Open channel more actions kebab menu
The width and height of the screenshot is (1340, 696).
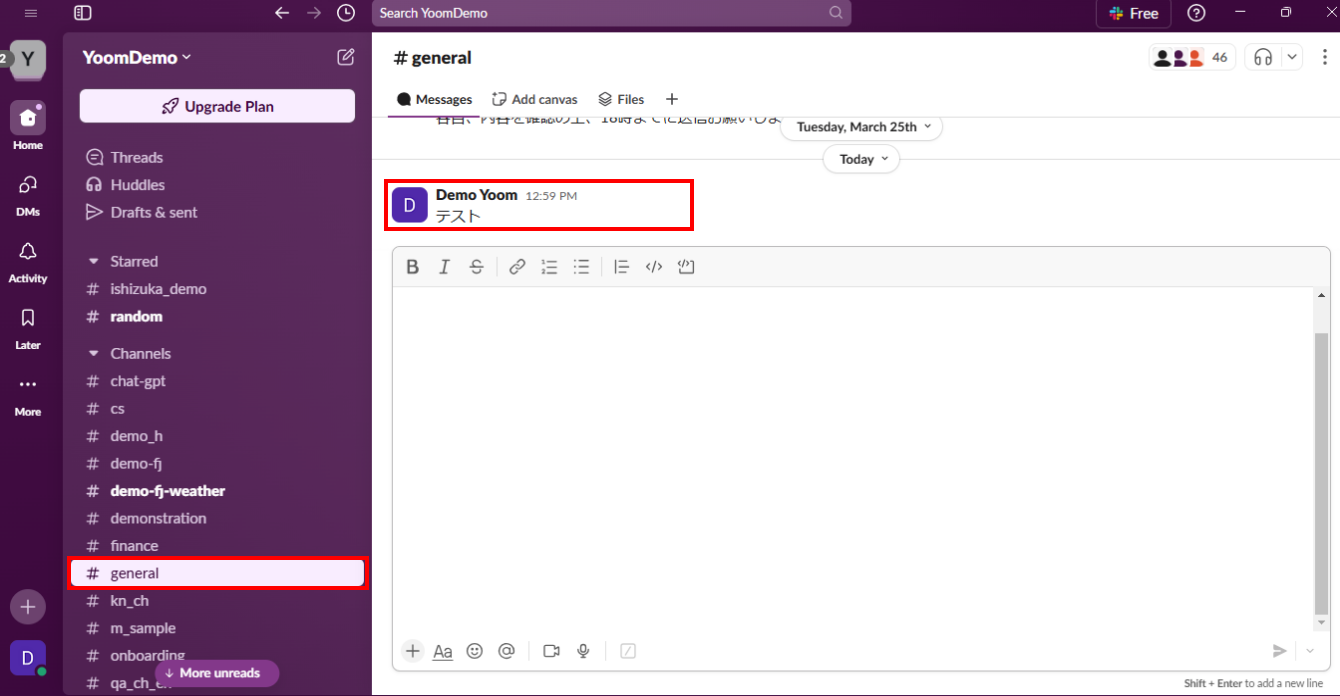coord(1324,57)
